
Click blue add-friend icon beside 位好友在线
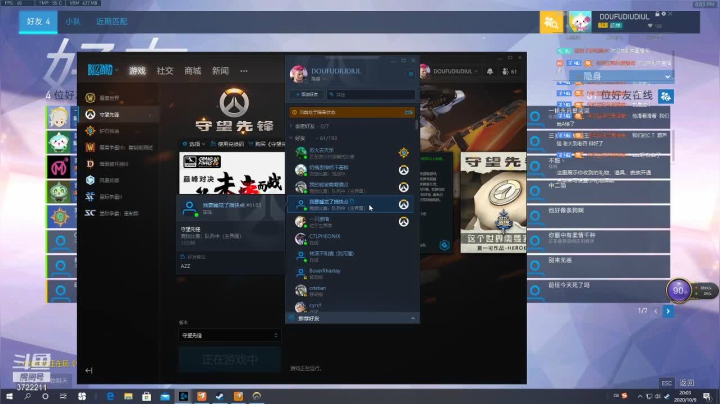pyautogui.click(x=665, y=96)
